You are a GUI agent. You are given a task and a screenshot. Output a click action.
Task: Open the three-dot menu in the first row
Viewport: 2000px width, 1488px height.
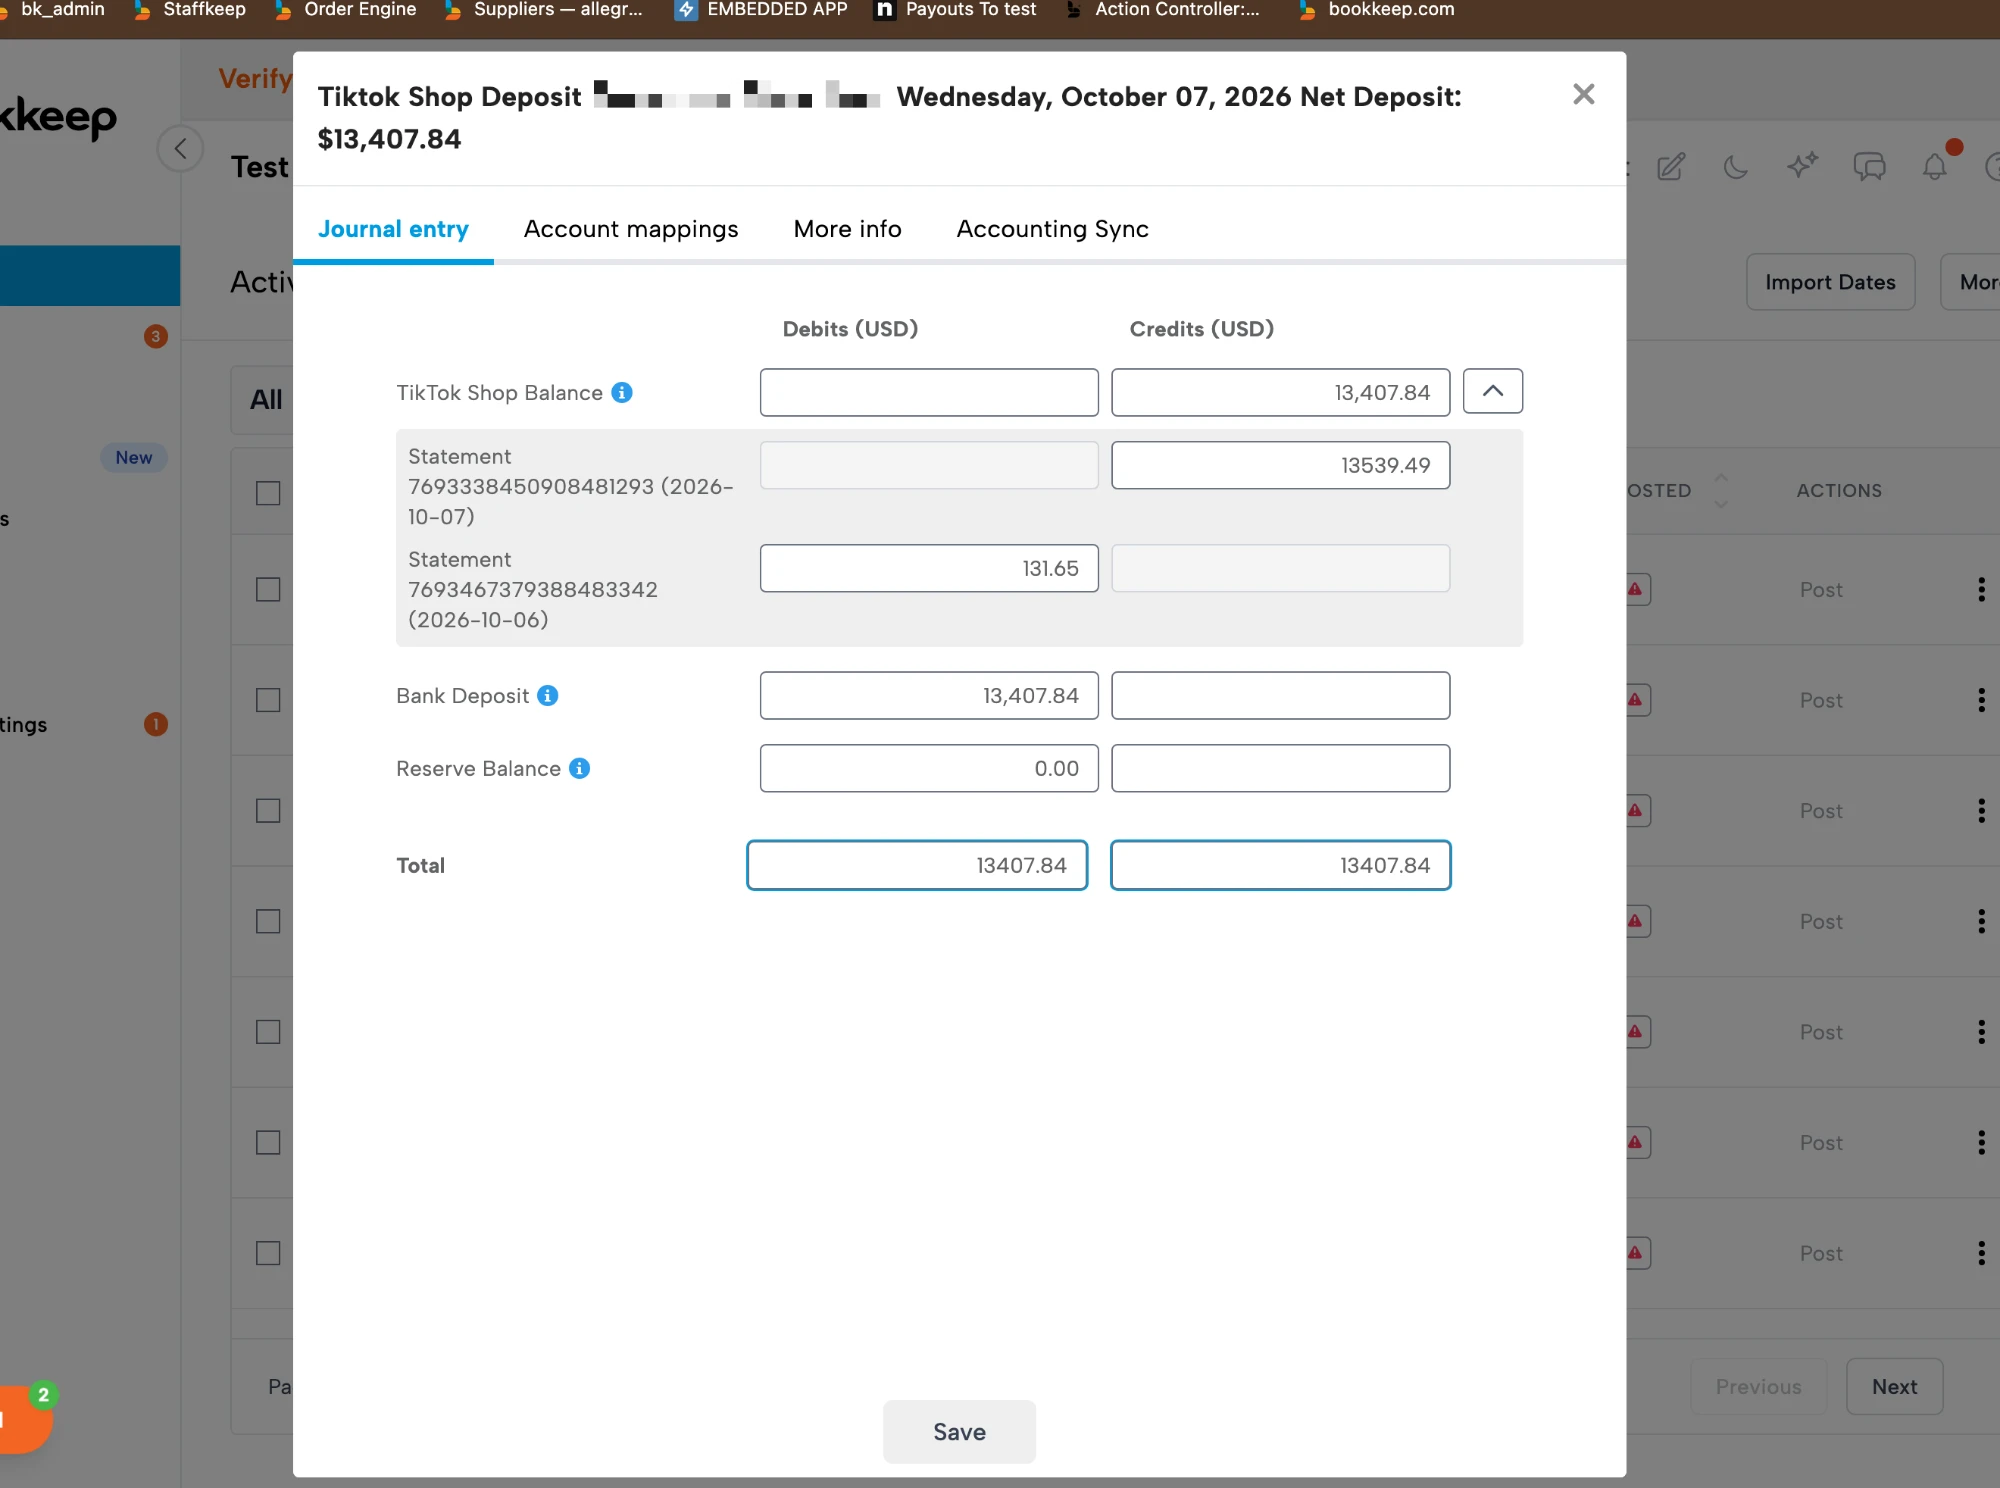[1981, 589]
